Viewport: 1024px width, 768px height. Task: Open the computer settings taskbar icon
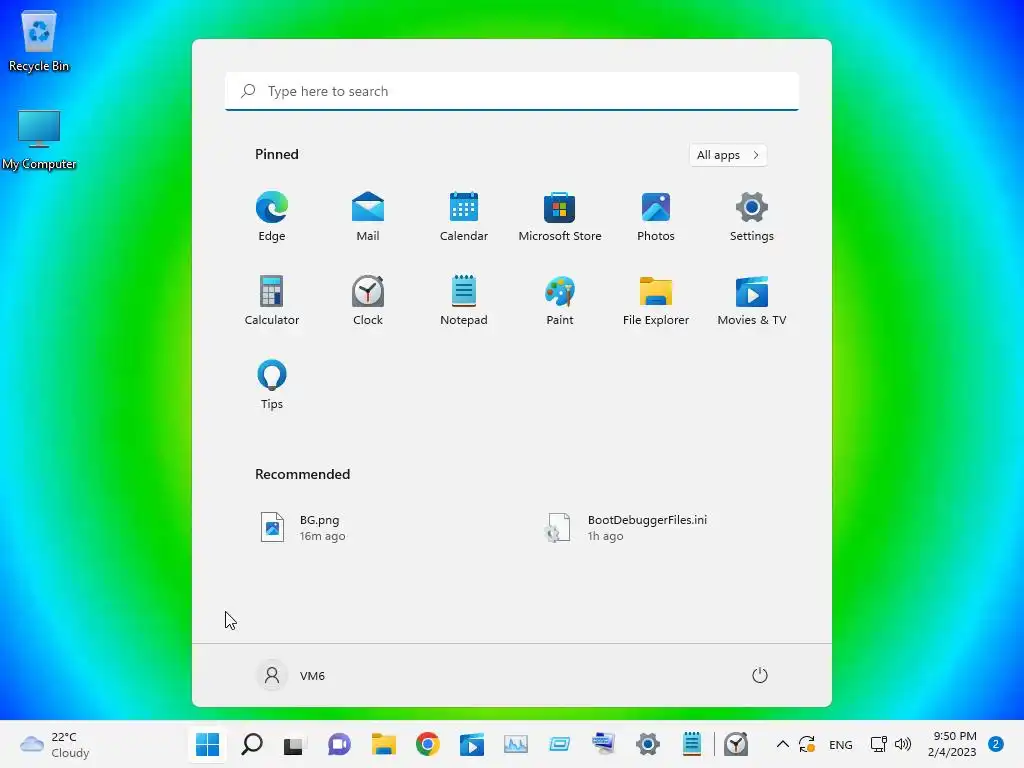click(604, 744)
